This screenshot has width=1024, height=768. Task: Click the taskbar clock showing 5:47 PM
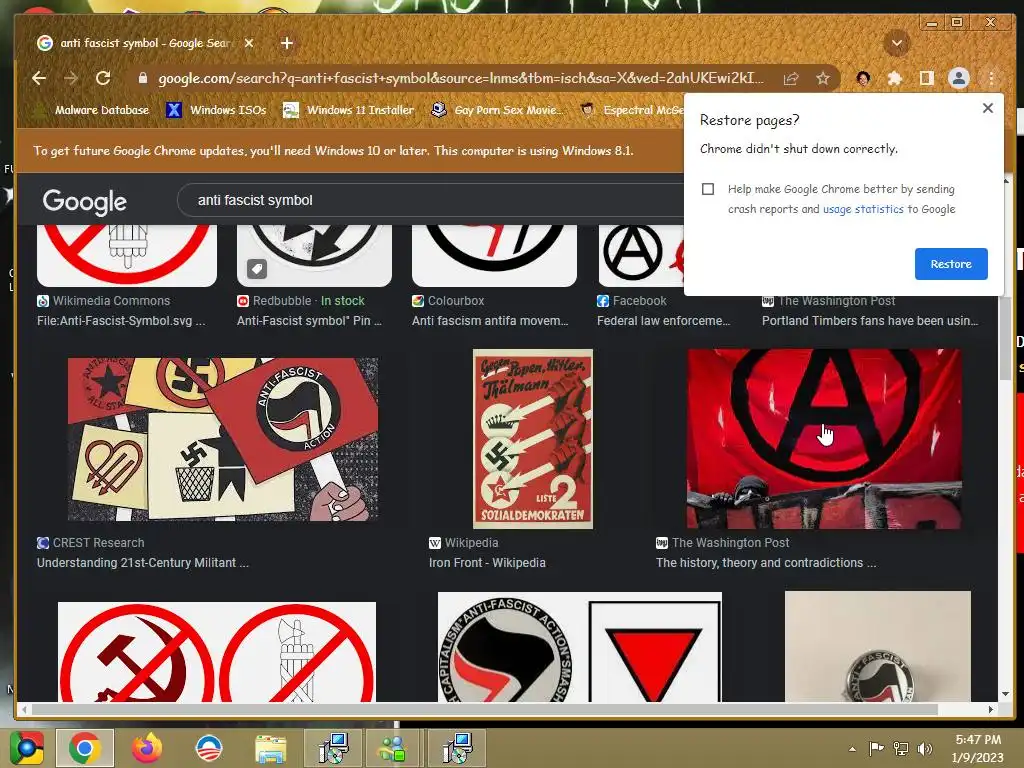coord(977,748)
